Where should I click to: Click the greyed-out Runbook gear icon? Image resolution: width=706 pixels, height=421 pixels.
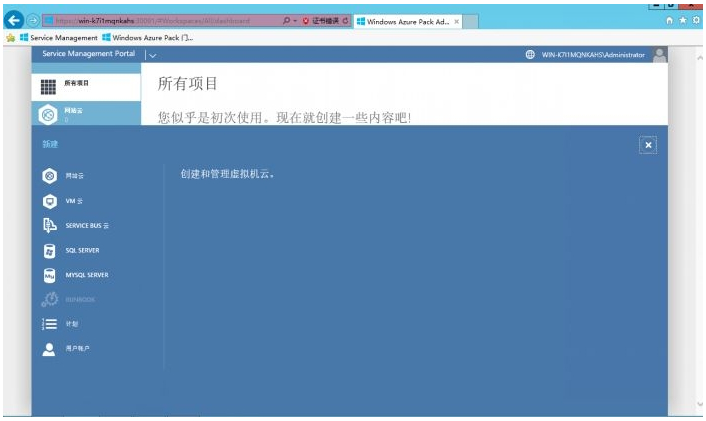pyautogui.click(x=50, y=299)
